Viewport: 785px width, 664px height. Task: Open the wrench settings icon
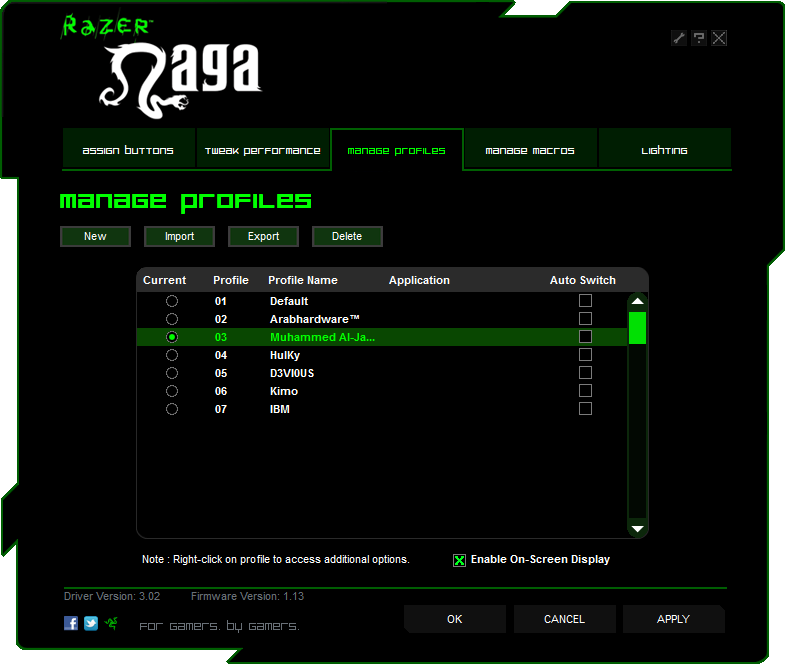[x=679, y=38]
